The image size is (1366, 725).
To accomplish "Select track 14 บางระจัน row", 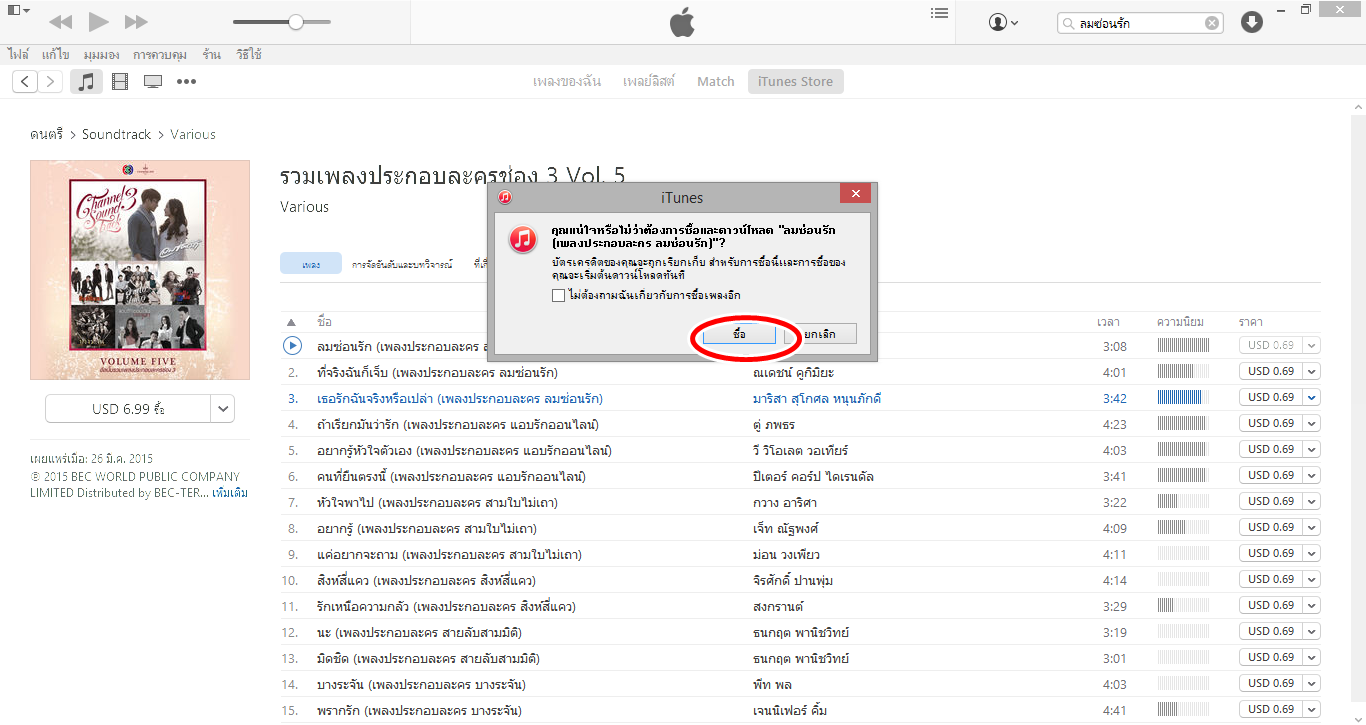I will point(800,684).
